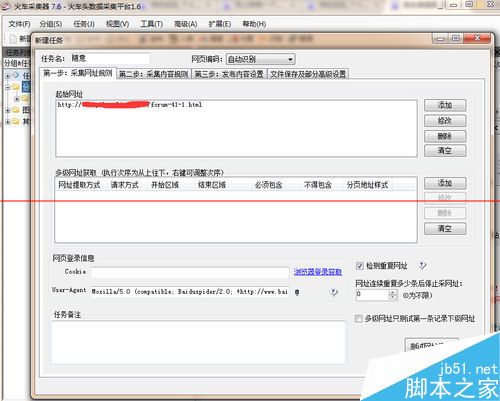Click the 火车采集器 app icon in title bar

(6, 6)
